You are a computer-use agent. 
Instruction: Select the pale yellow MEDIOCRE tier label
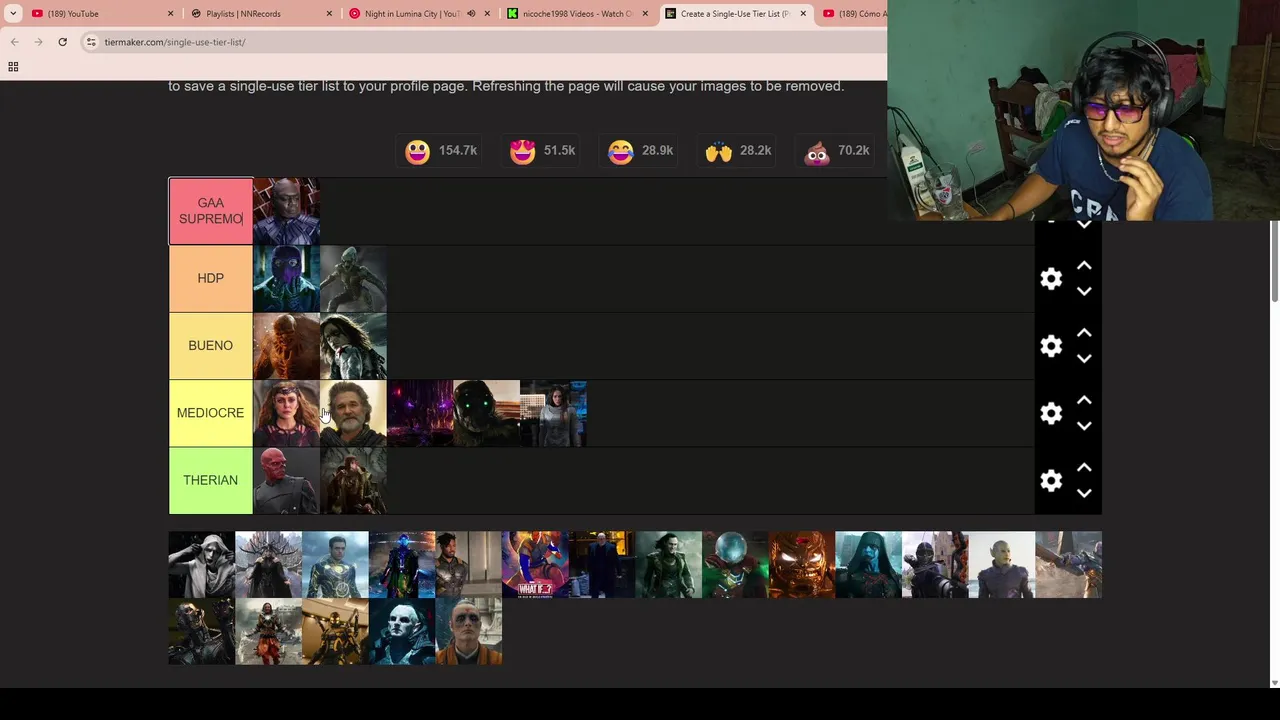[210, 413]
